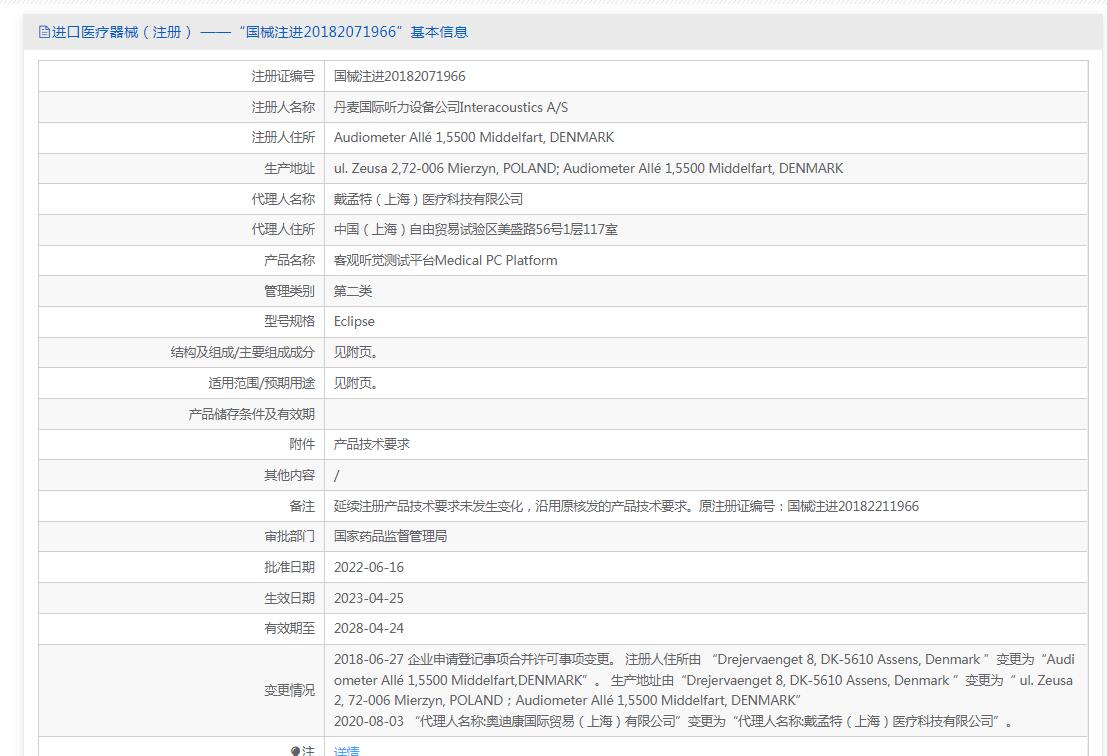
Task: Select the 适用范围/预期用途 label
Action: pos(262,383)
